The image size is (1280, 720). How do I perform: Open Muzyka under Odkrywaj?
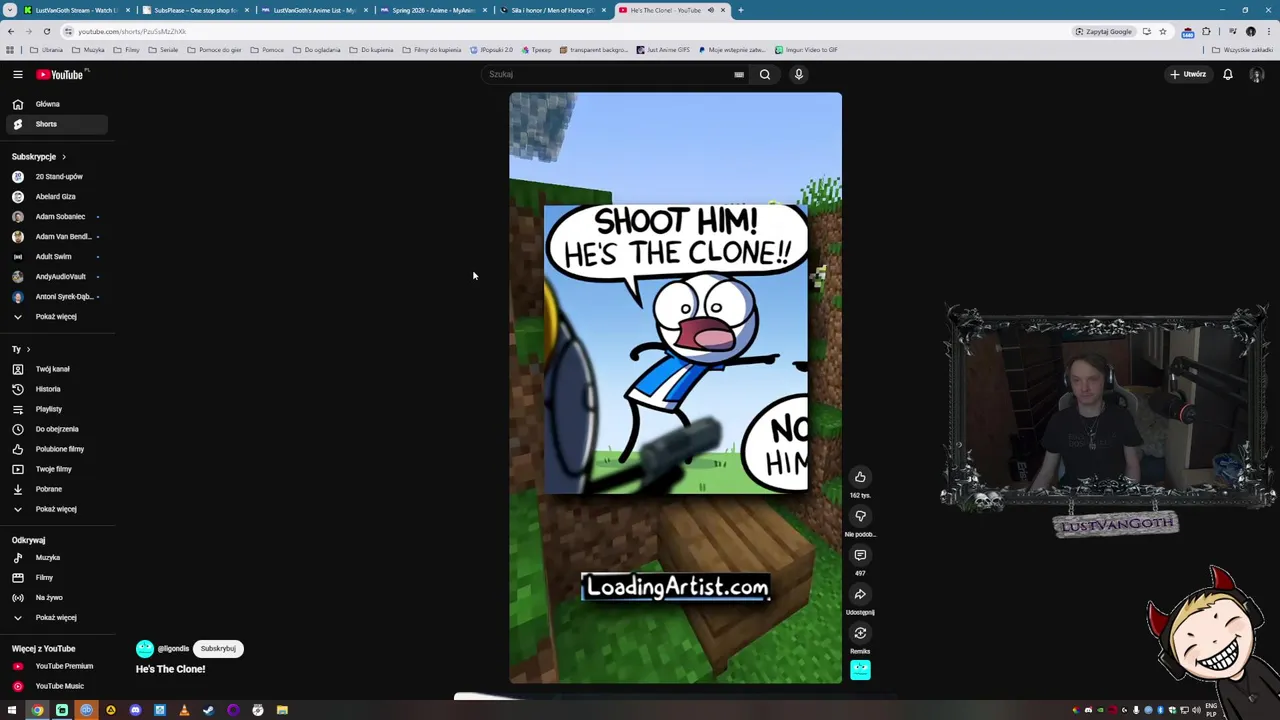point(57,558)
